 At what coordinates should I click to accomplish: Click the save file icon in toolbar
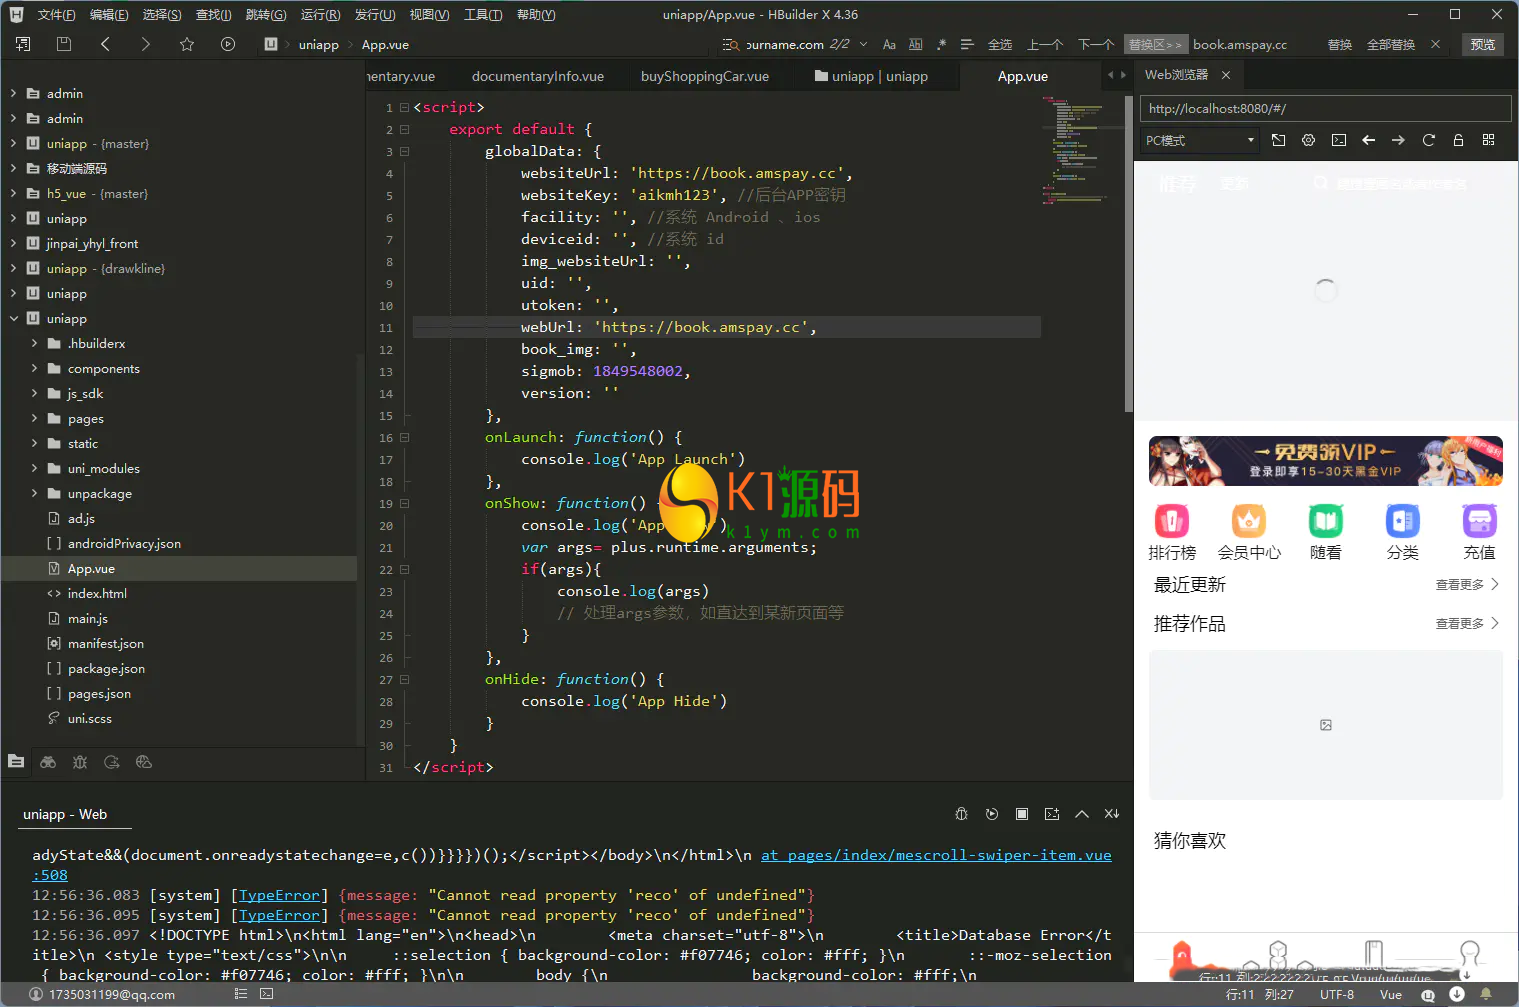pos(64,44)
